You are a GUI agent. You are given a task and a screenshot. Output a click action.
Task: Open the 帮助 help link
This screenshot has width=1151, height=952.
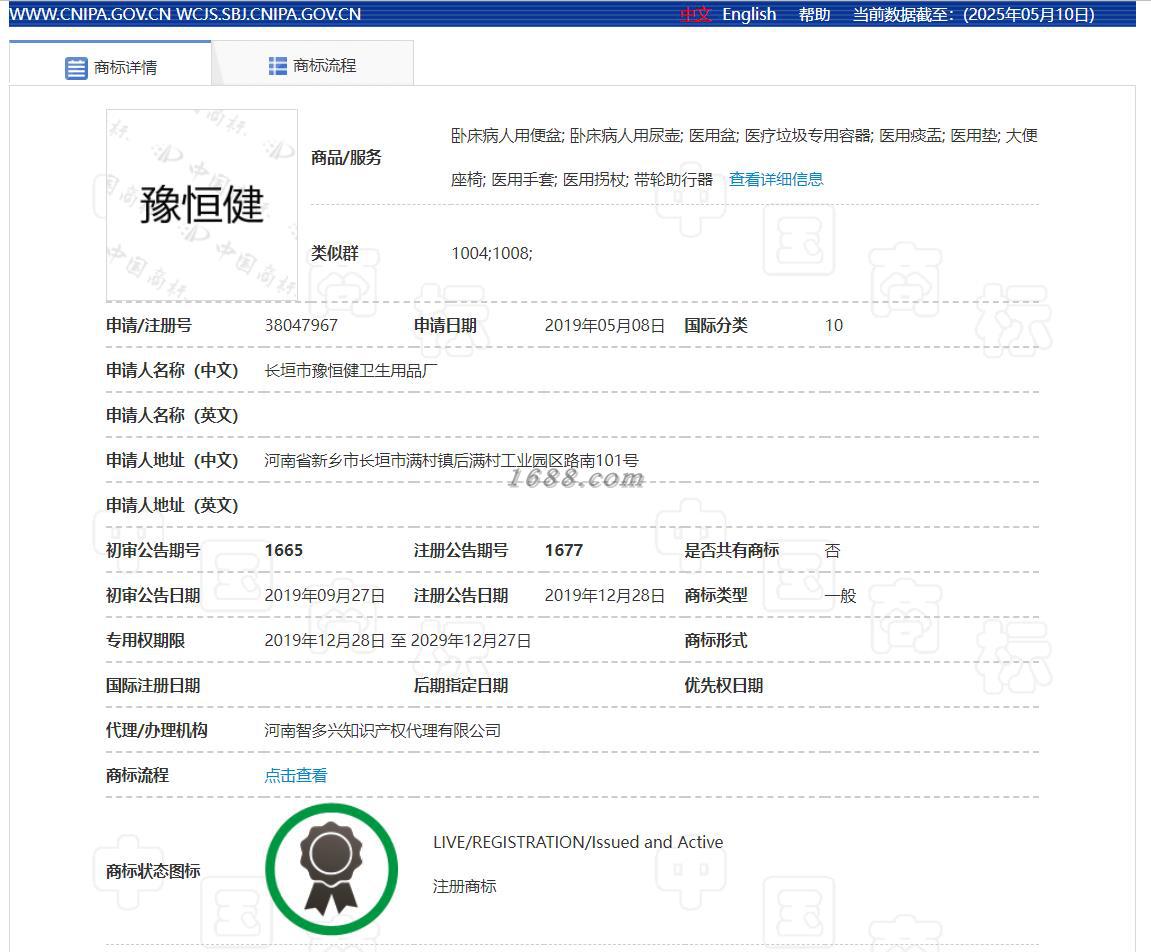(814, 14)
